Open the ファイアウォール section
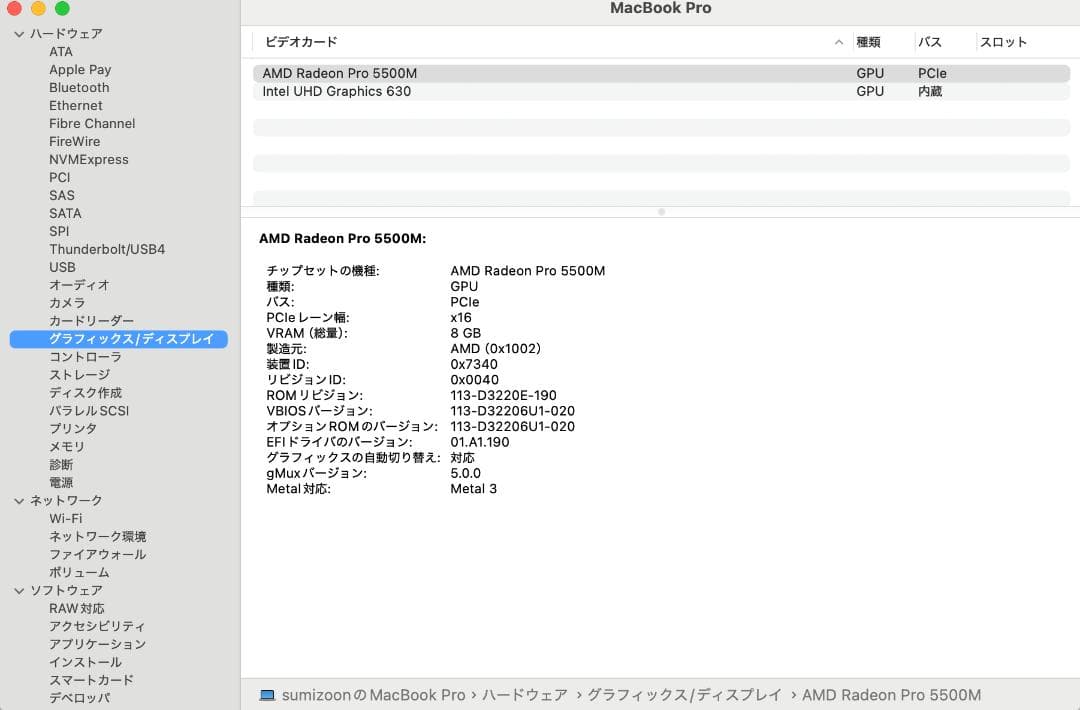Screen dimensions: 1080x710 pos(97,554)
